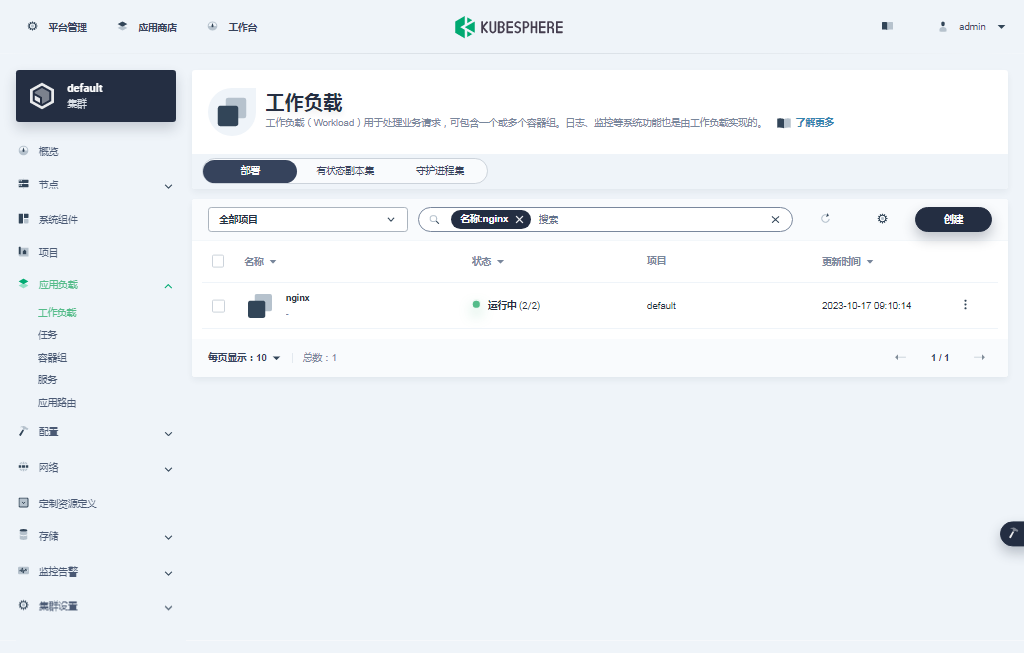
Task: Sort by 名称 column
Action: tap(260, 261)
